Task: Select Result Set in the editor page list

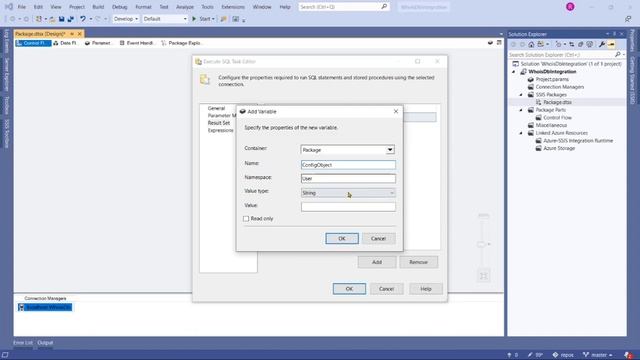Action: pyautogui.click(x=219, y=123)
